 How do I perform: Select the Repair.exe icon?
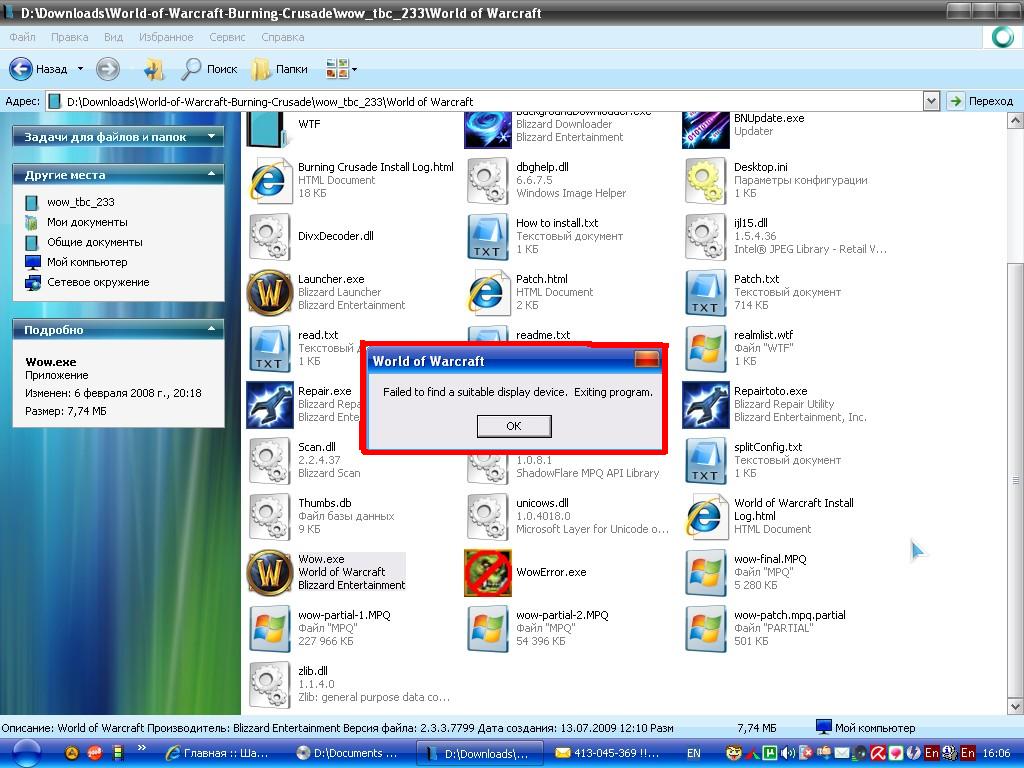pyautogui.click(x=268, y=404)
